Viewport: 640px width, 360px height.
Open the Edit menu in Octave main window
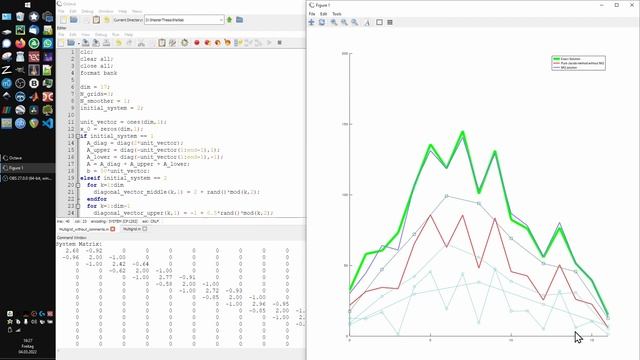click(x=73, y=11)
